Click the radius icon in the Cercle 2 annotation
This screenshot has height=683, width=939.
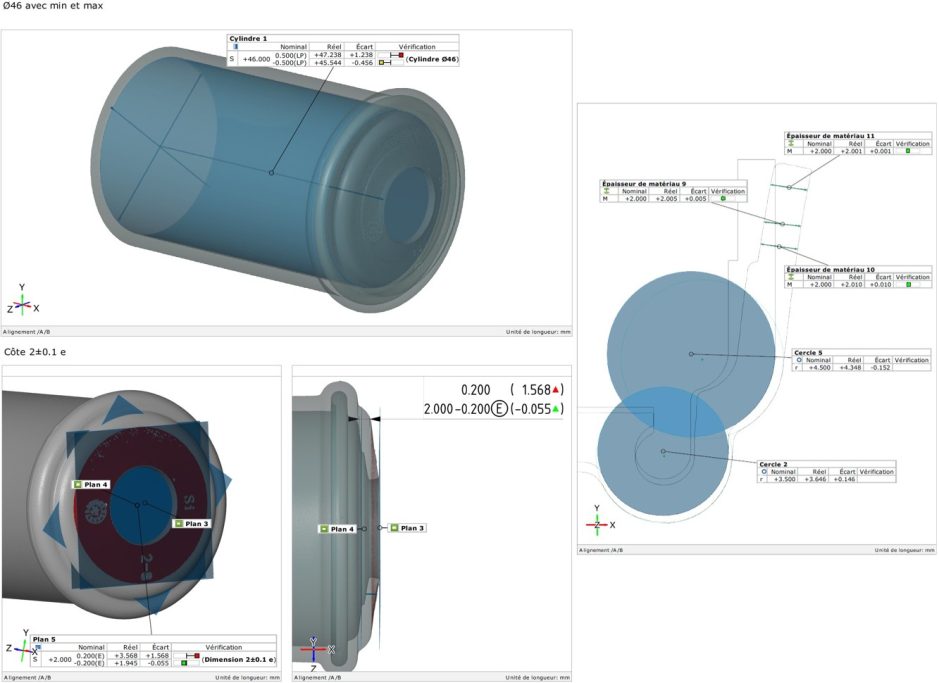763,471
